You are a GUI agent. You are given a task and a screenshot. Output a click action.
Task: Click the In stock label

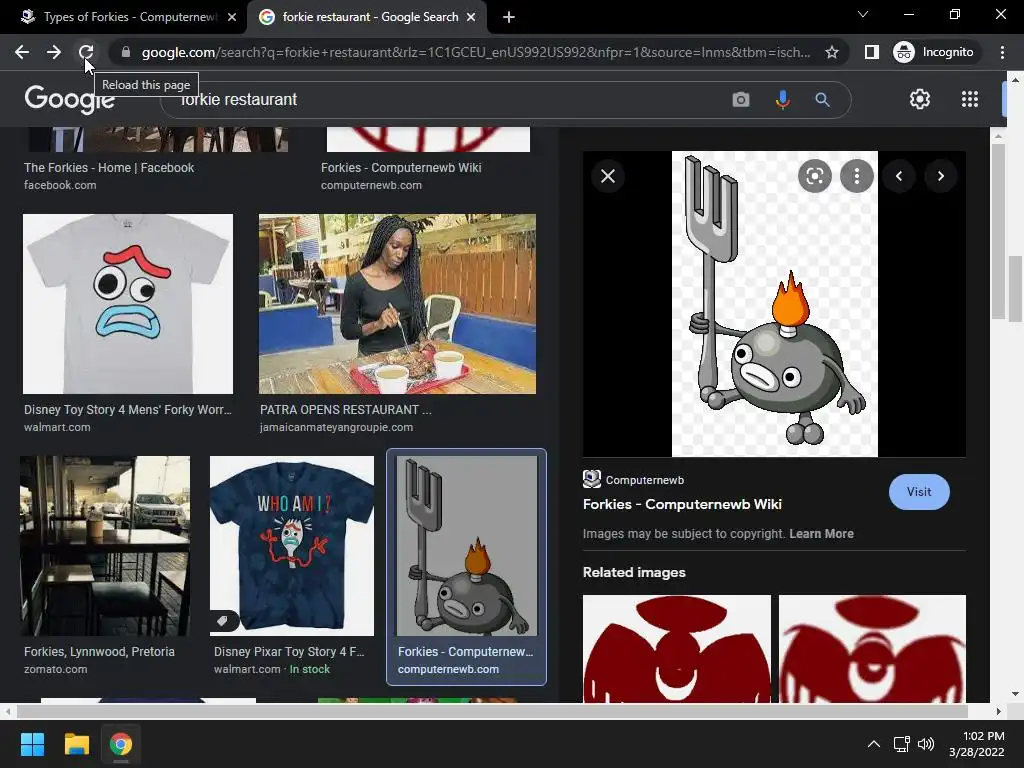click(310, 669)
